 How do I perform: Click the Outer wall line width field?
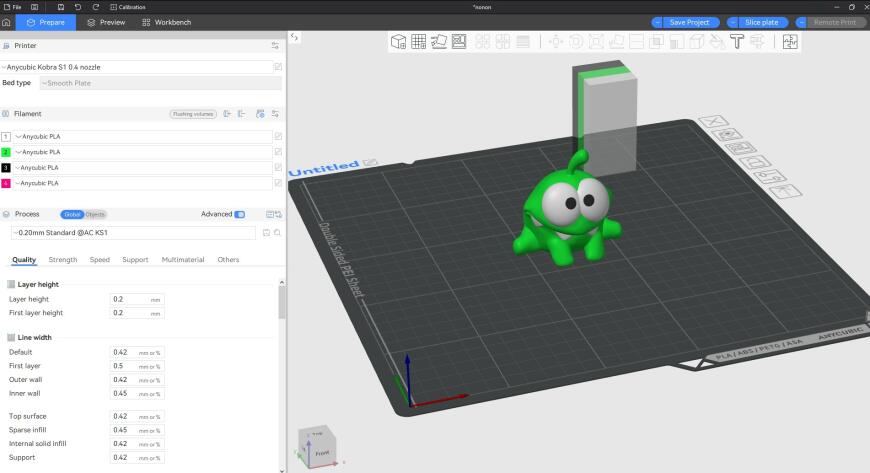[x=136, y=380]
